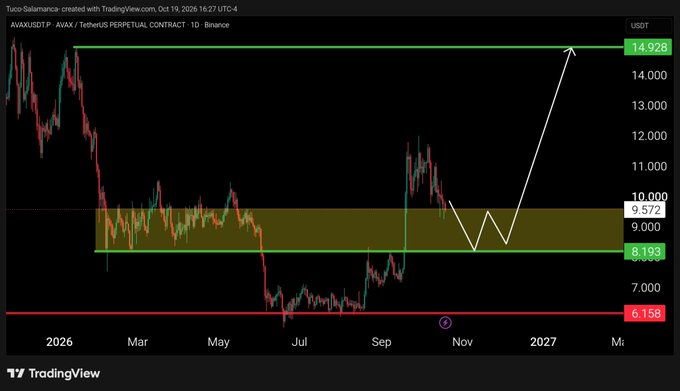Click the purple lightning event icon
This screenshot has width=680, height=391.
(x=445, y=323)
